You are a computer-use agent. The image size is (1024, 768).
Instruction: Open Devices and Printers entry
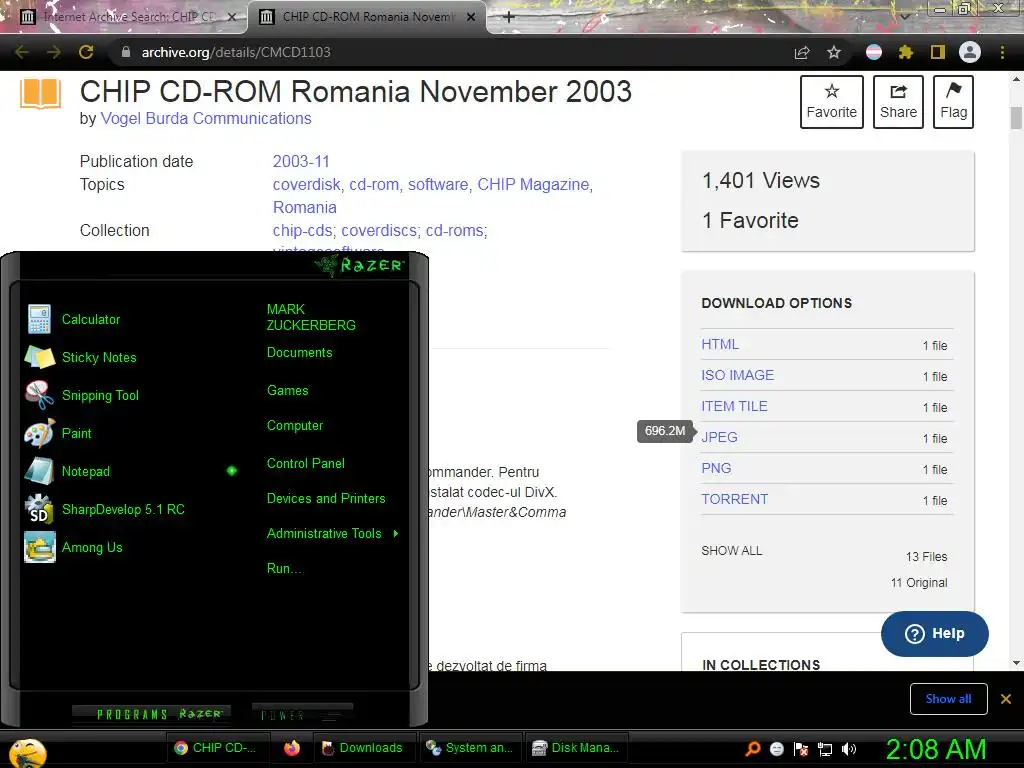coord(326,498)
